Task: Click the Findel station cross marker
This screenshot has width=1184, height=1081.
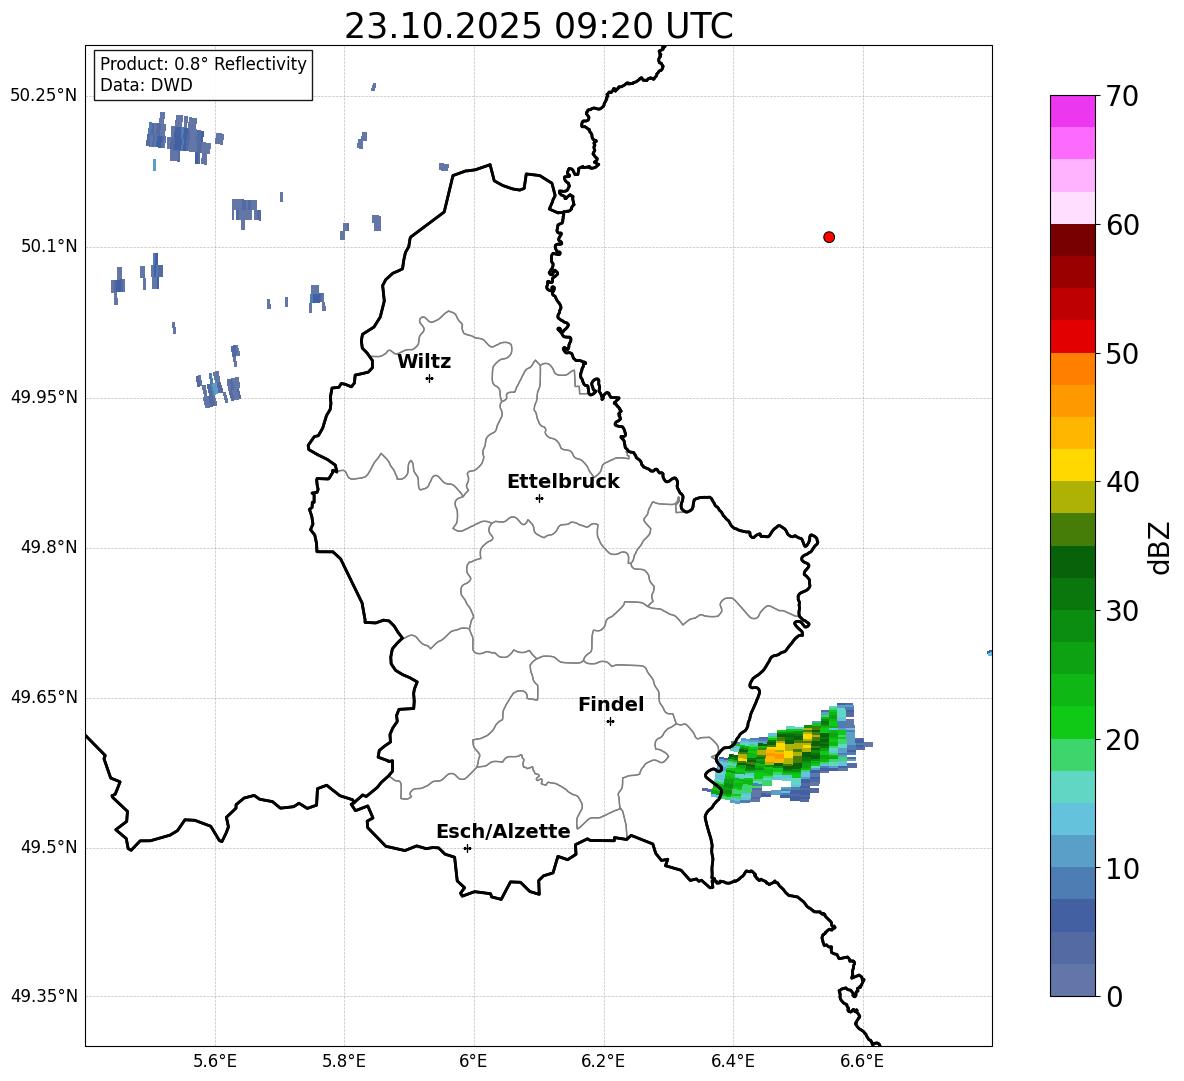Action: coord(610,722)
